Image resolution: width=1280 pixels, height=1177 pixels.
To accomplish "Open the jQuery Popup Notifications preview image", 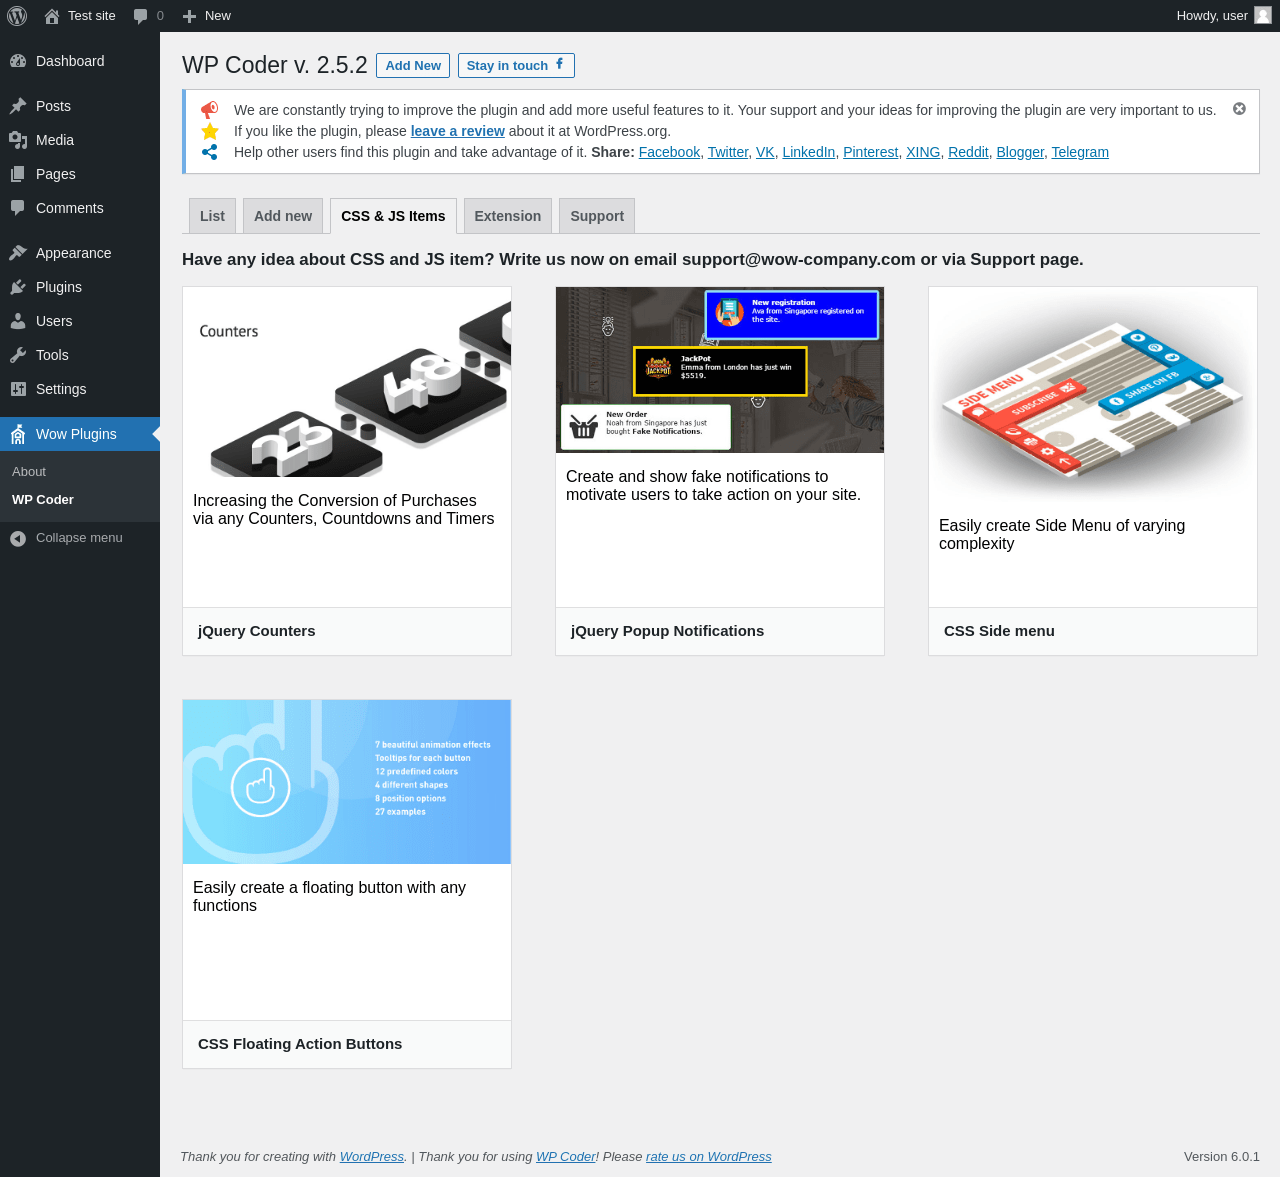I will click(x=720, y=370).
